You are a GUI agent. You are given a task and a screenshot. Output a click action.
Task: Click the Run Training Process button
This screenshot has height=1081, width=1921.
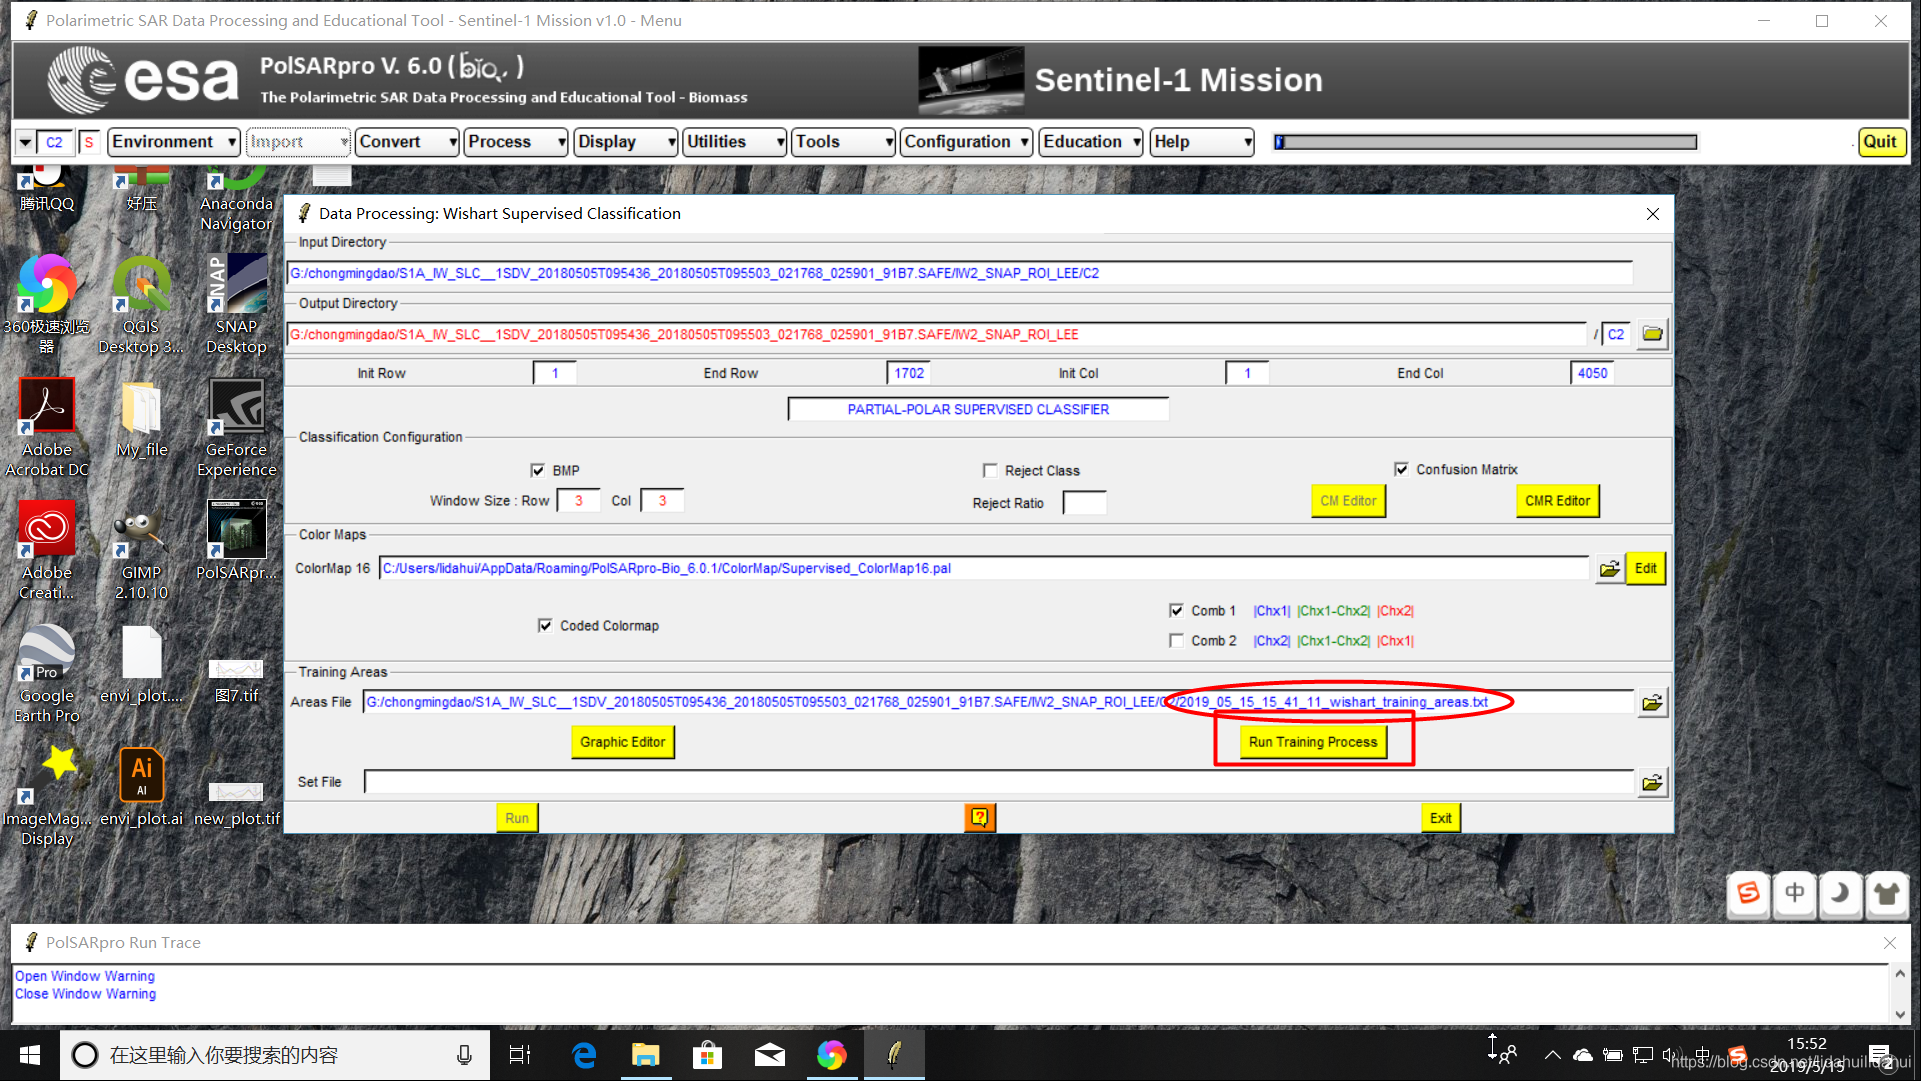(1312, 742)
